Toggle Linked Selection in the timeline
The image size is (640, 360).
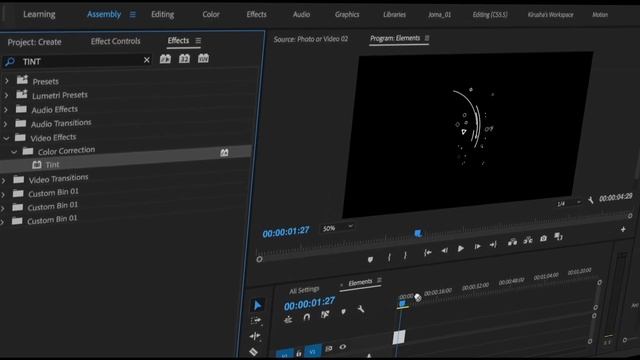[x=325, y=314]
